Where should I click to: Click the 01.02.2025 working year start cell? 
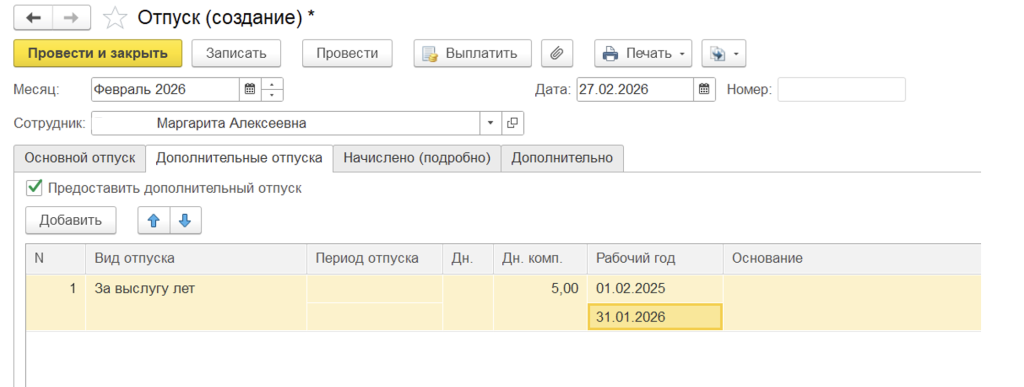(655, 288)
